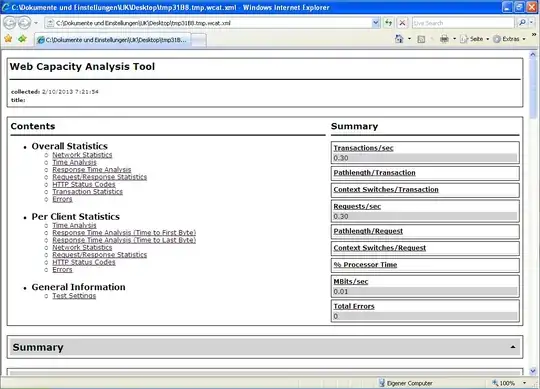Expand the address bar history dropdown
Viewport: 540px width, 389px height.
[x=376, y=23]
